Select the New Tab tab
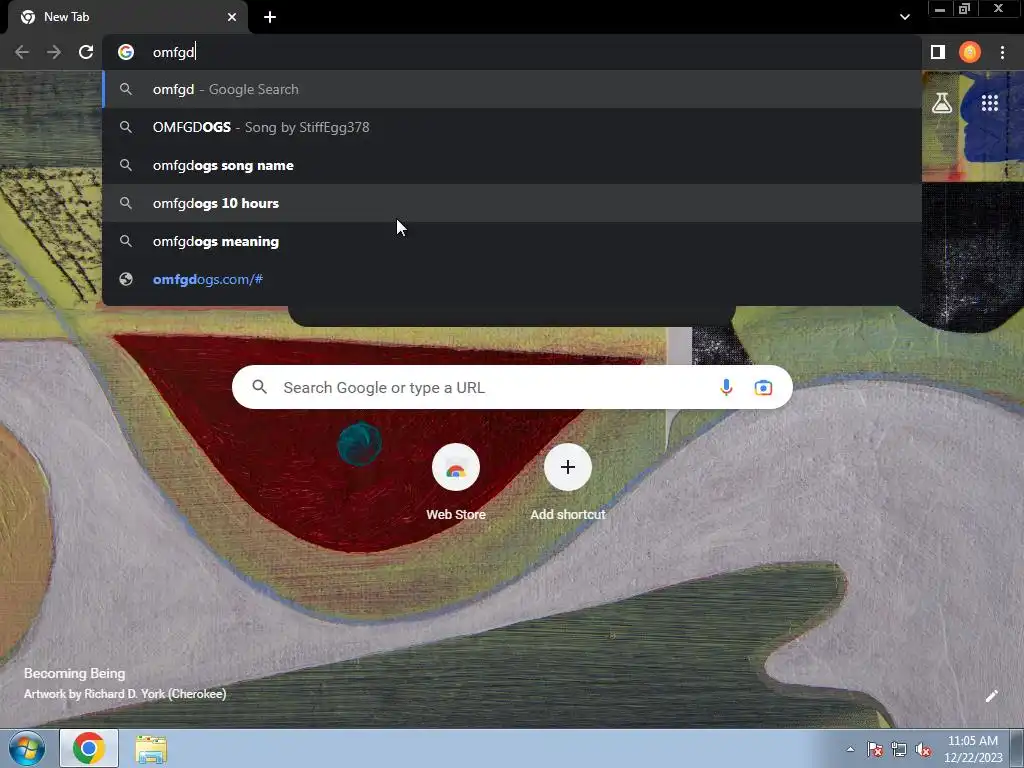1024x768 pixels. (128, 17)
